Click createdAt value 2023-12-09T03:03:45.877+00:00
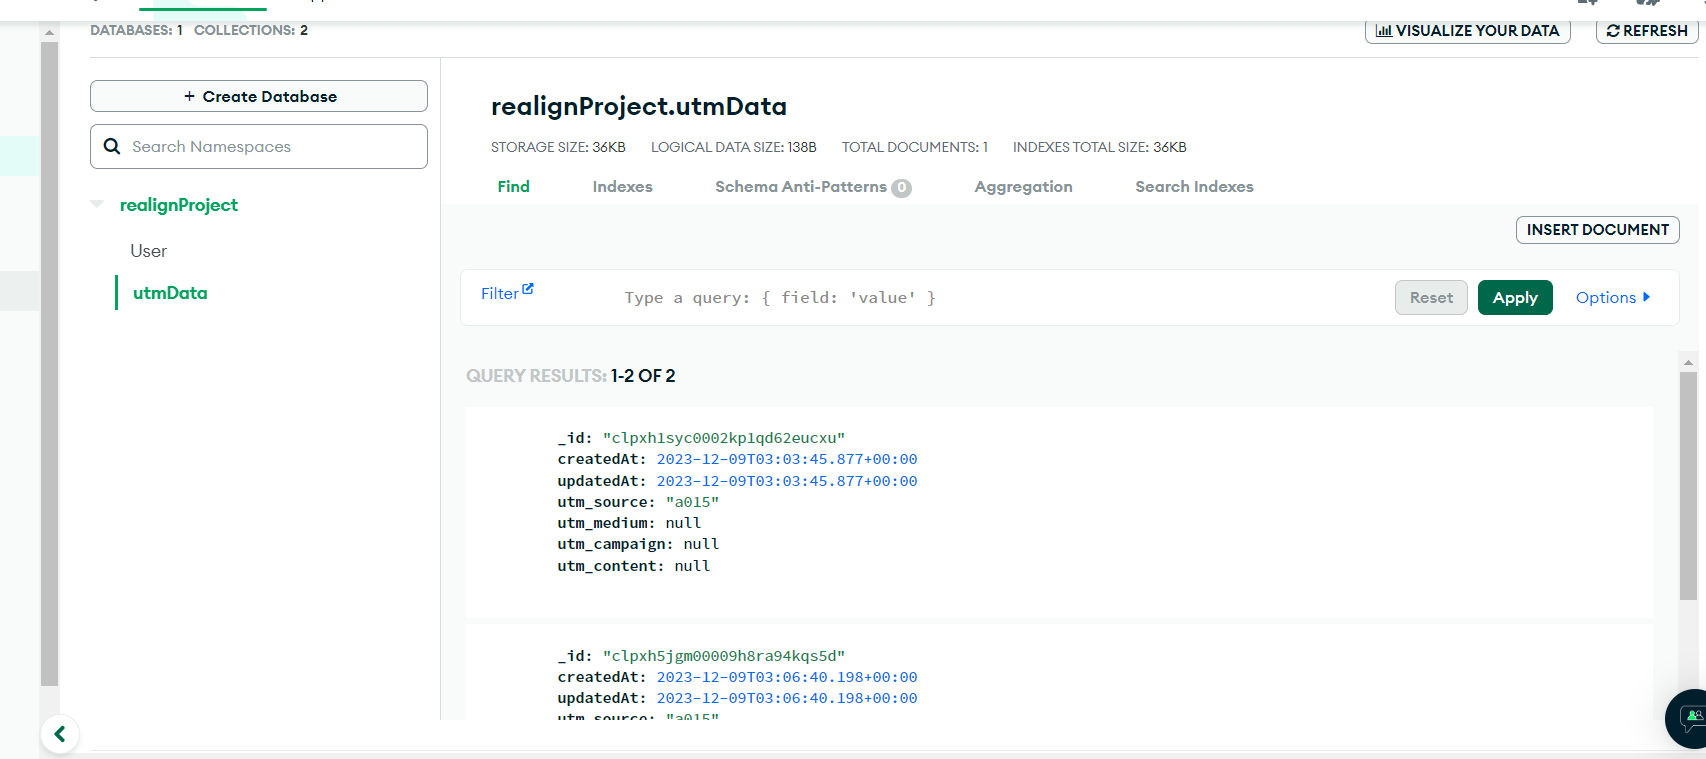 [x=787, y=459]
